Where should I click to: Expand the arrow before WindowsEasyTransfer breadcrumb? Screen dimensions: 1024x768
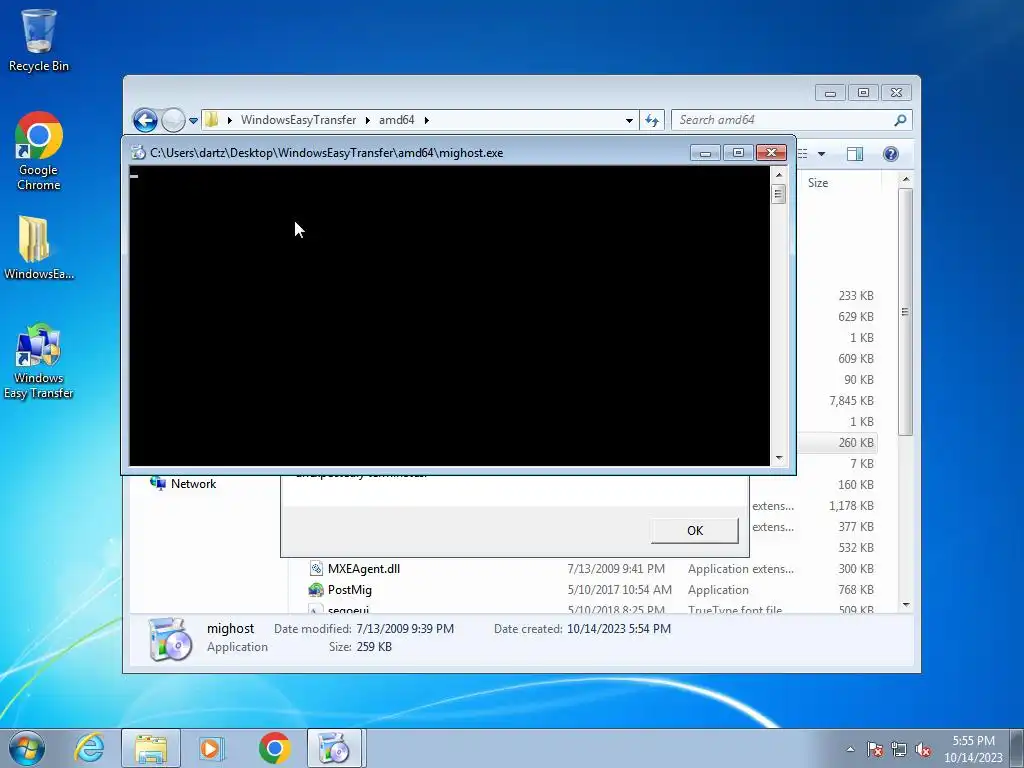pyautogui.click(x=230, y=120)
